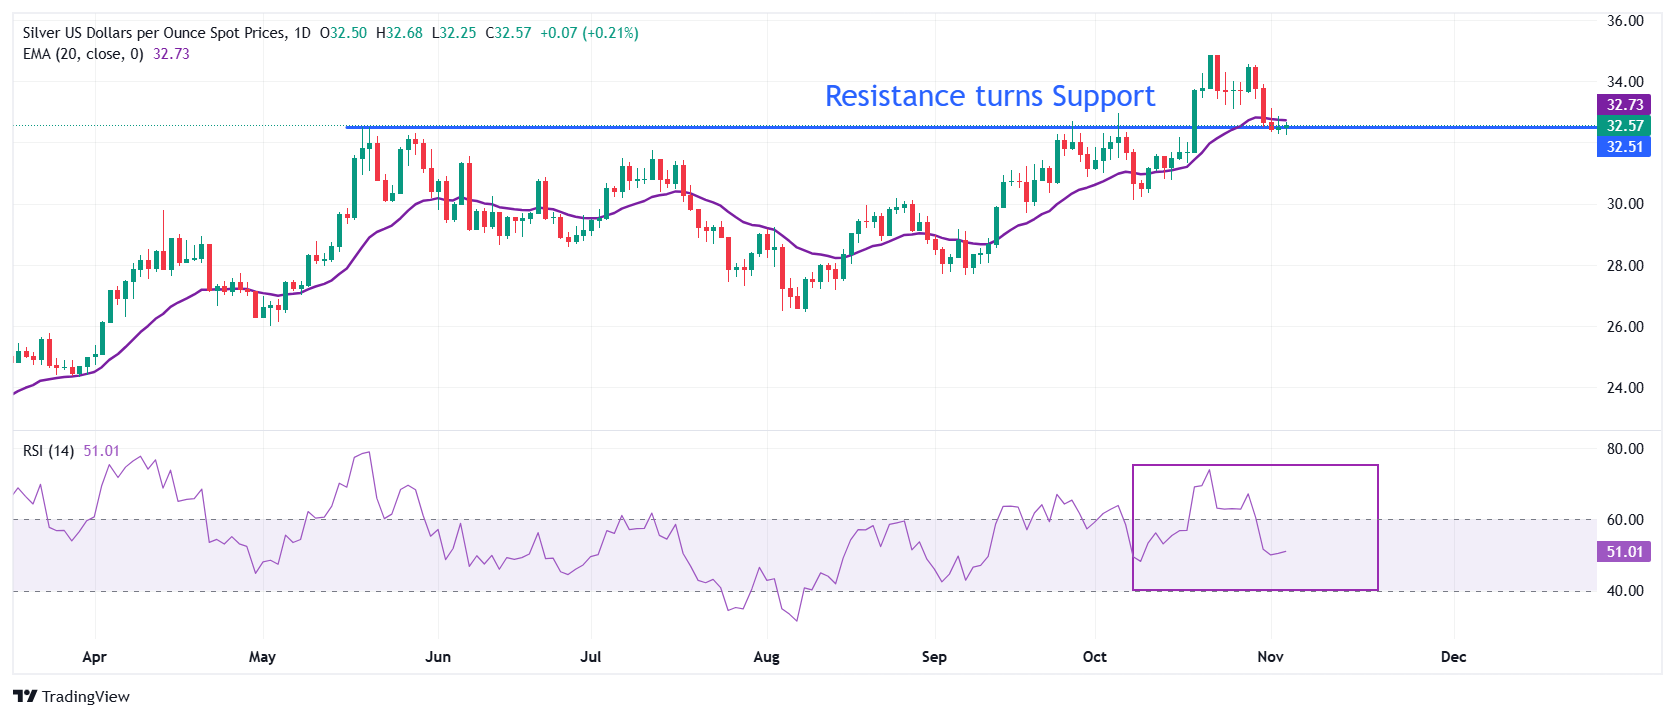Click the Nov label on time axis
Screen dimensions: 1675x718
(1270, 657)
